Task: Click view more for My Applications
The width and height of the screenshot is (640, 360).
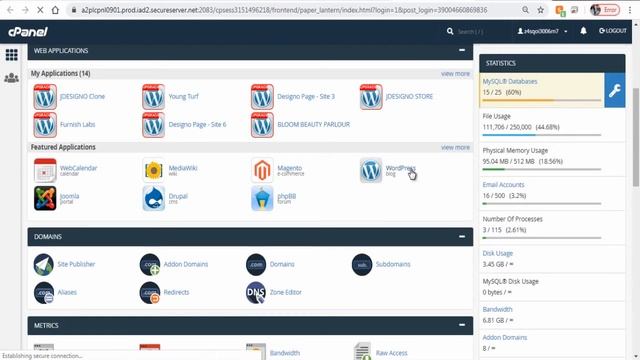Action: point(455,74)
